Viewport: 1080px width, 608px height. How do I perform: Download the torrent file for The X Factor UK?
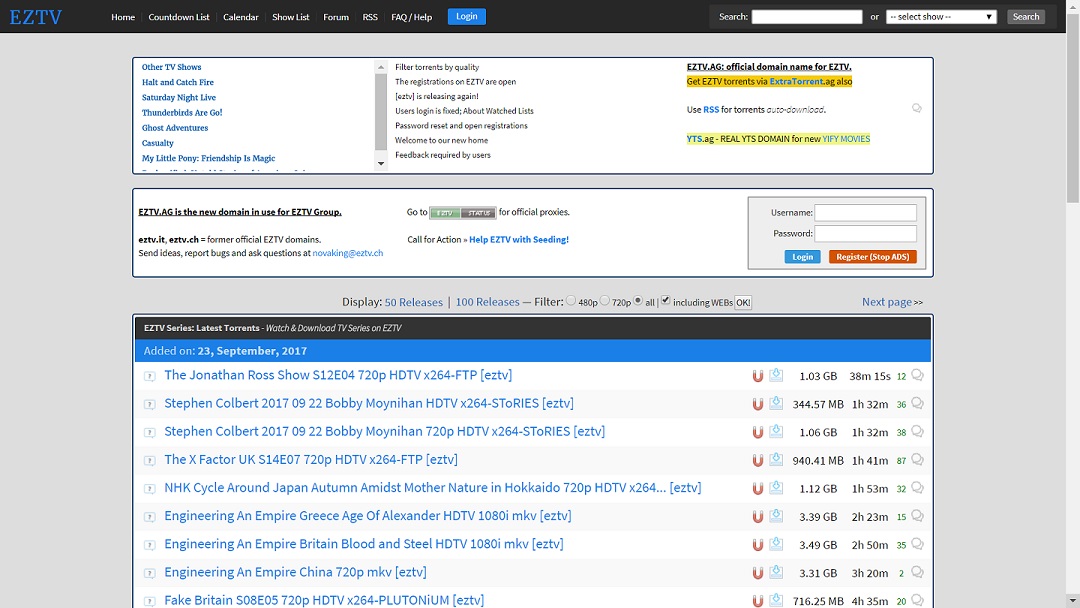pos(776,459)
